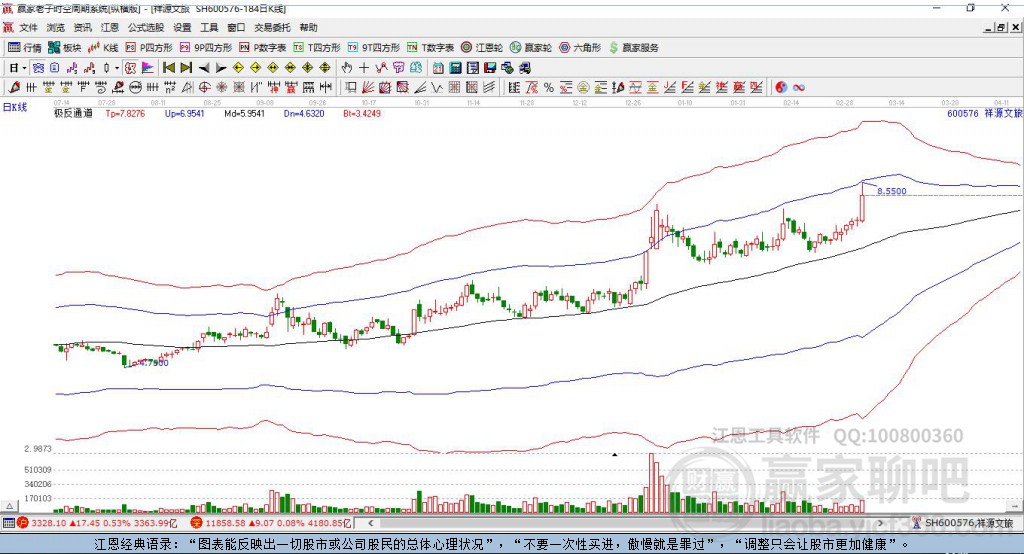Viewport: 1024px width, 554px height.
Task: Open the calculator icon
Action: click(455, 68)
